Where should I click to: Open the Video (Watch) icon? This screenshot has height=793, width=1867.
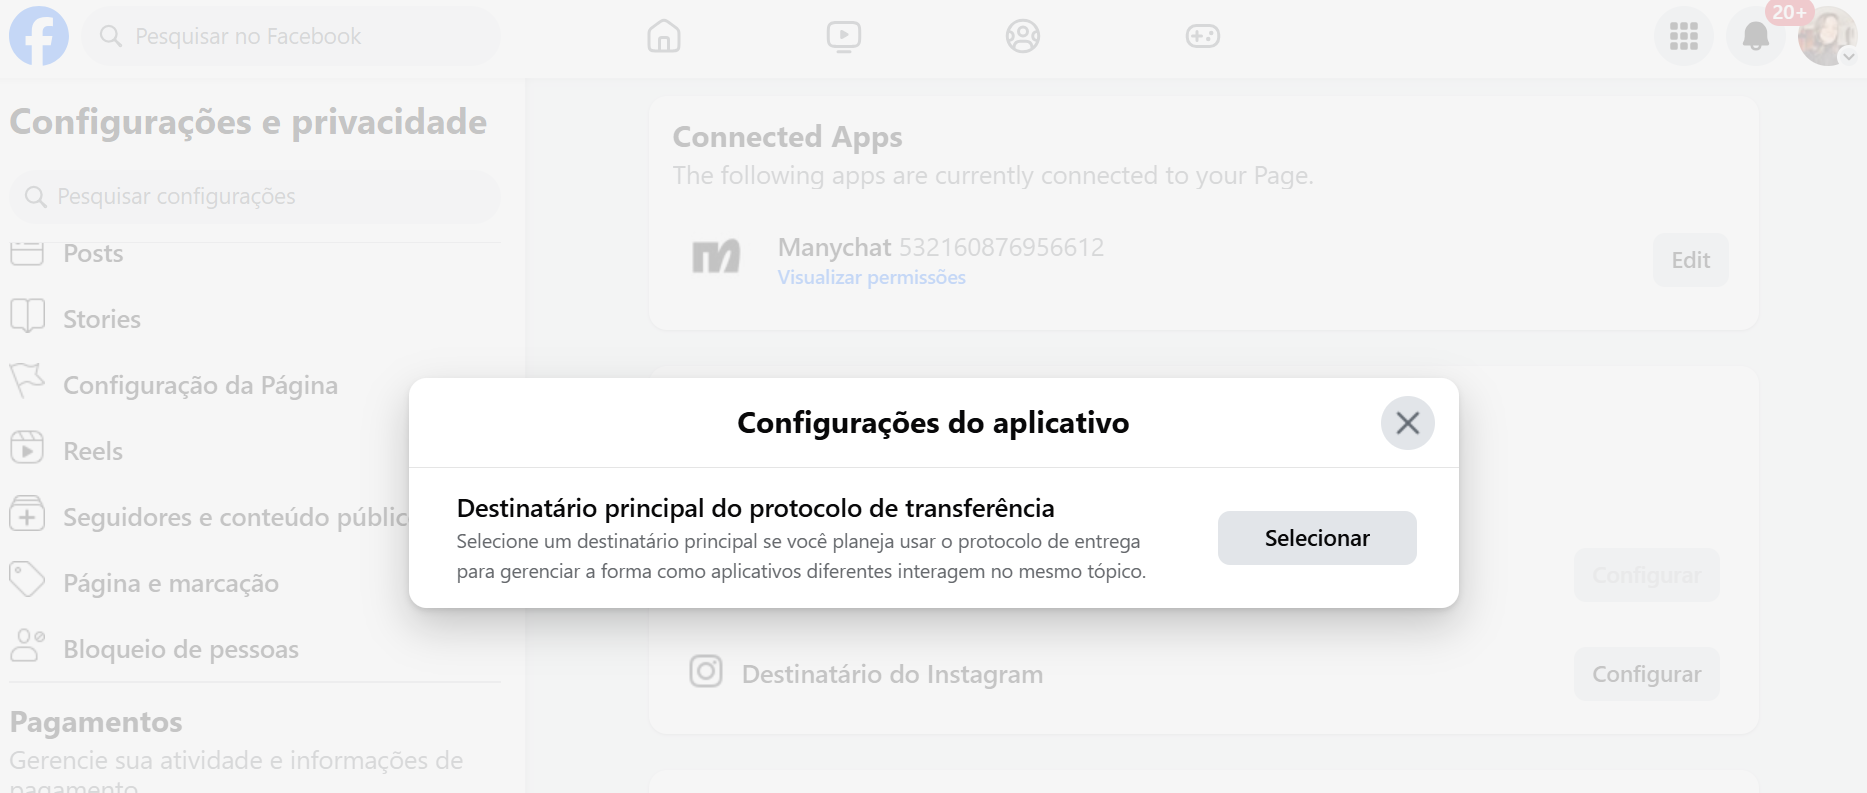(844, 36)
